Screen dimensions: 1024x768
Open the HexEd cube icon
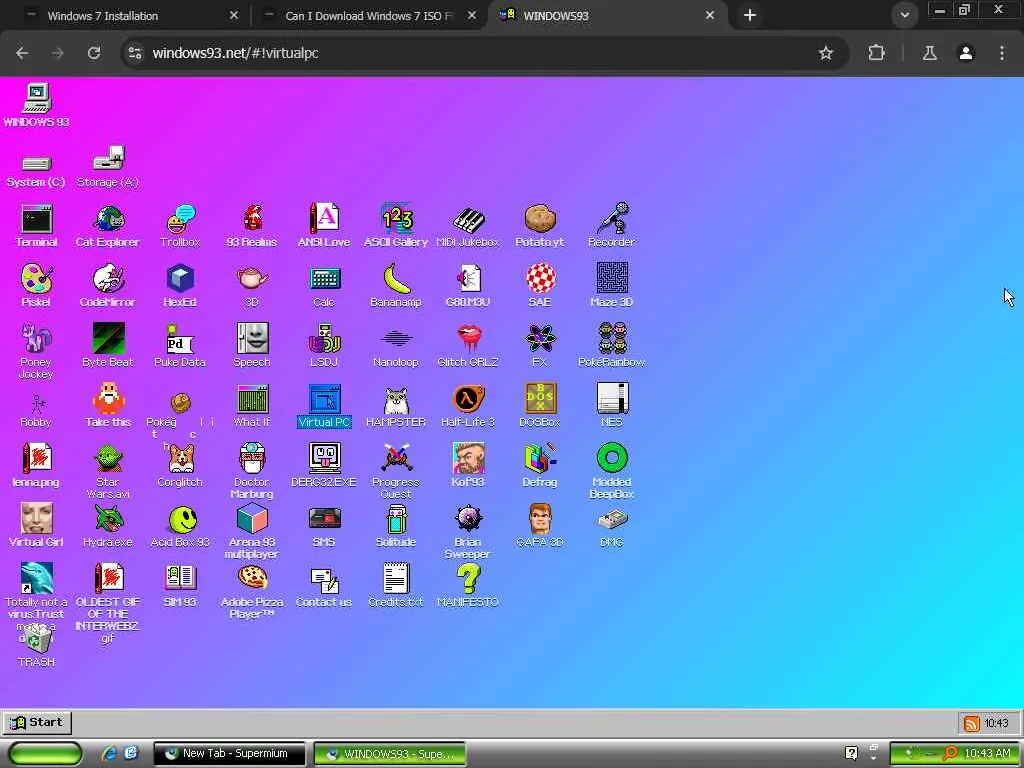pos(180,285)
